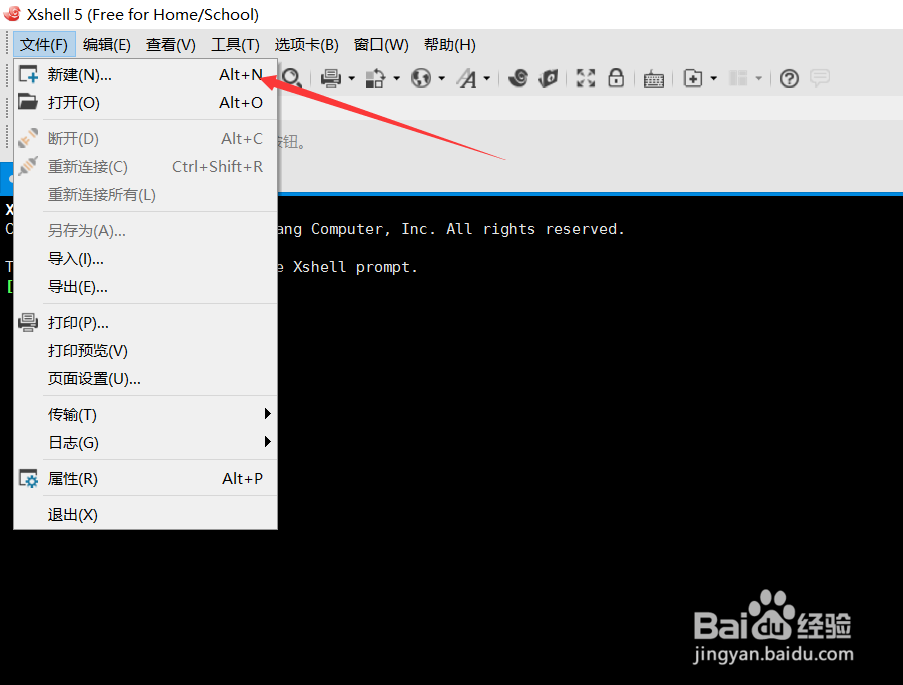This screenshot has width=903, height=685.
Task: Open the Print icon dropdown arrow
Action: click(351, 78)
